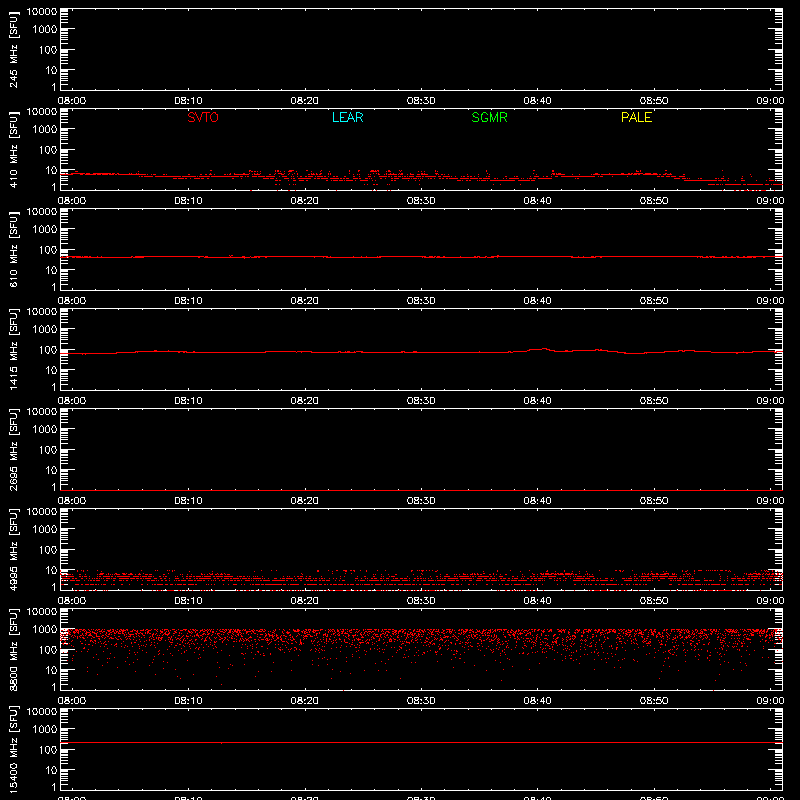Click the 10000 tick value on 245 MHz panel

point(42,12)
